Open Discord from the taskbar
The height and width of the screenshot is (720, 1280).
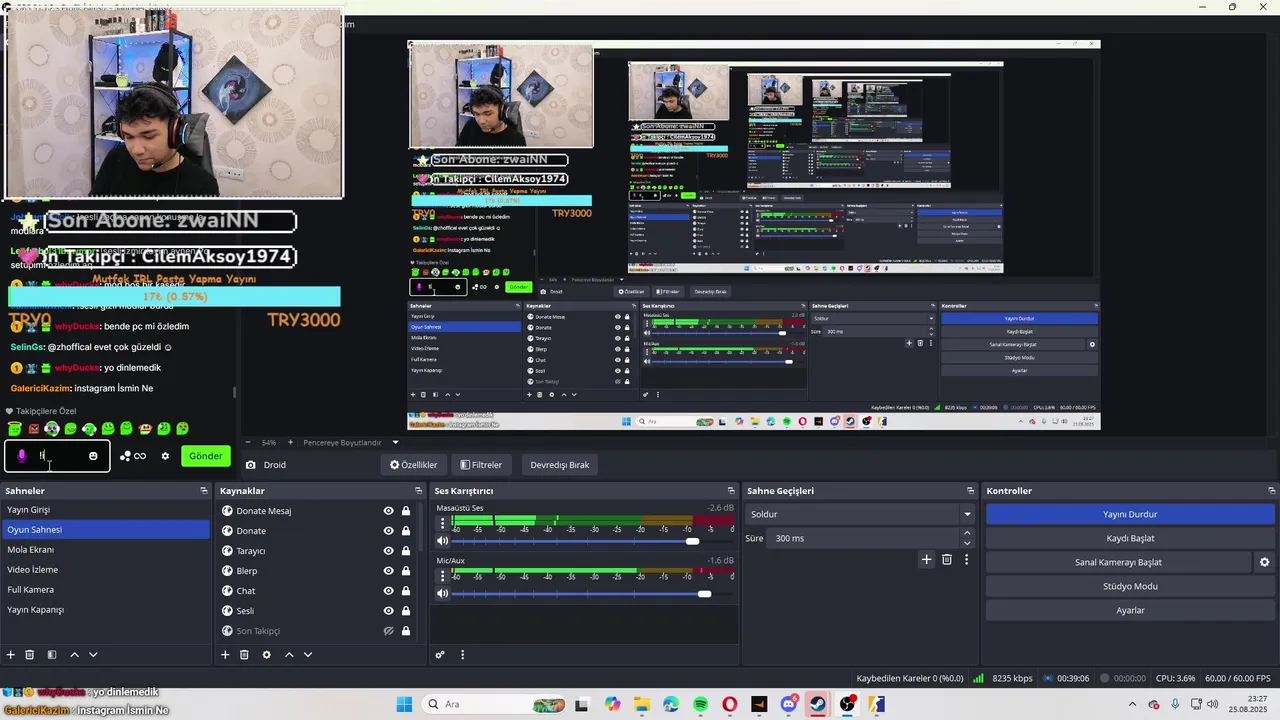point(789,705)
